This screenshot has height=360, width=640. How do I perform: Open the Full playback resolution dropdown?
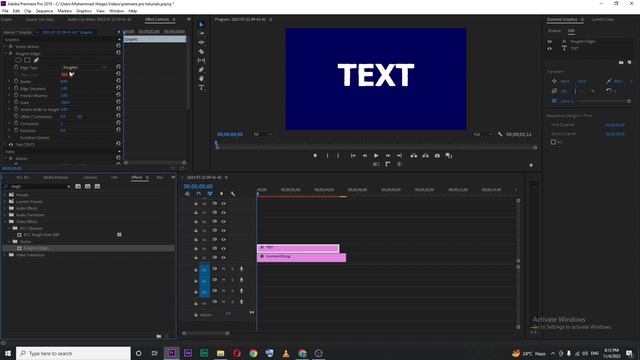(x=483, y=134)
